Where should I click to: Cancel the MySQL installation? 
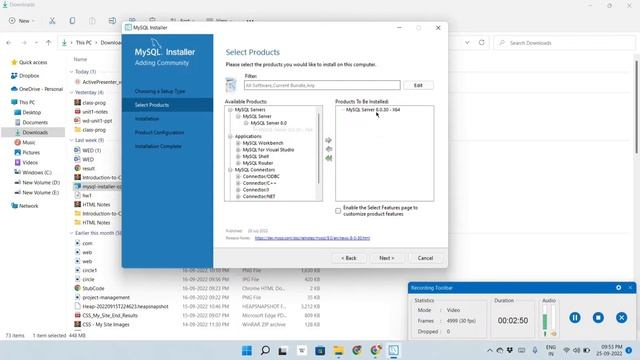(x=425, y=258)
